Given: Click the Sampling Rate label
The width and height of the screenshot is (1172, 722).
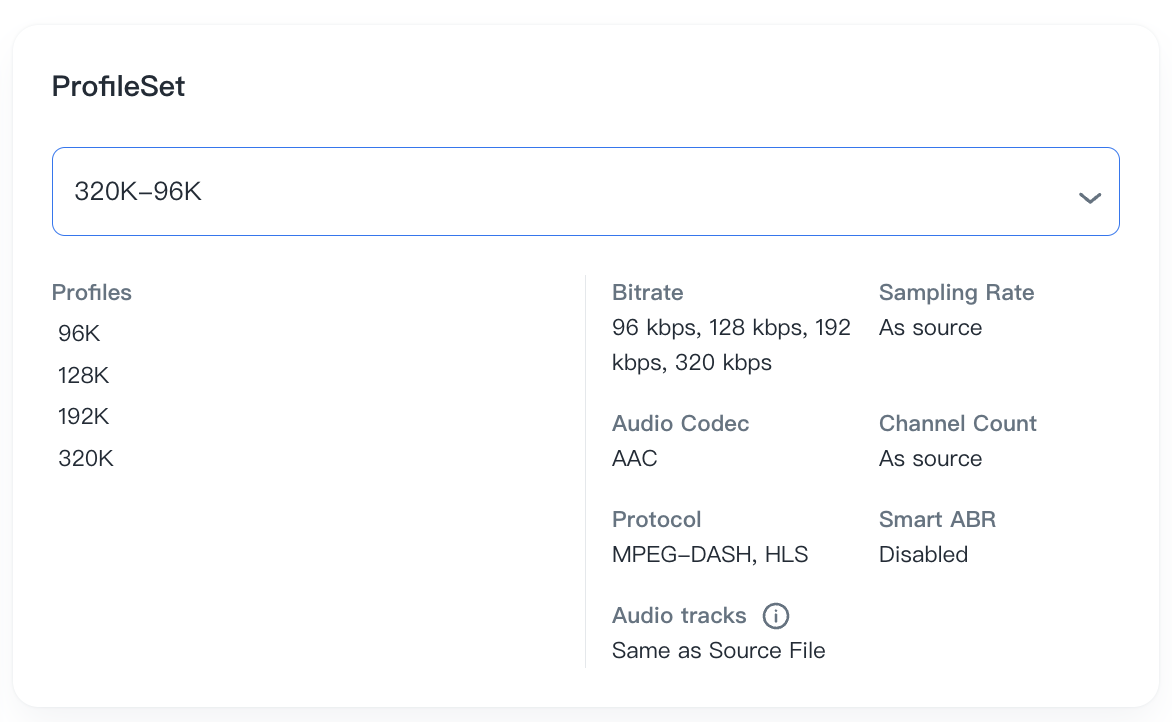Looking at the screenshot, I should 956,293.
